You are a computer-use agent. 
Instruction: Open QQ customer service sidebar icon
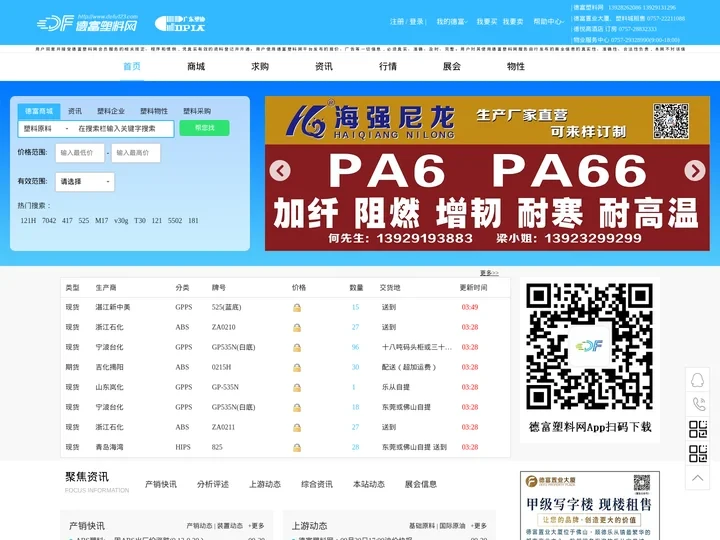(x=698, y=380)
